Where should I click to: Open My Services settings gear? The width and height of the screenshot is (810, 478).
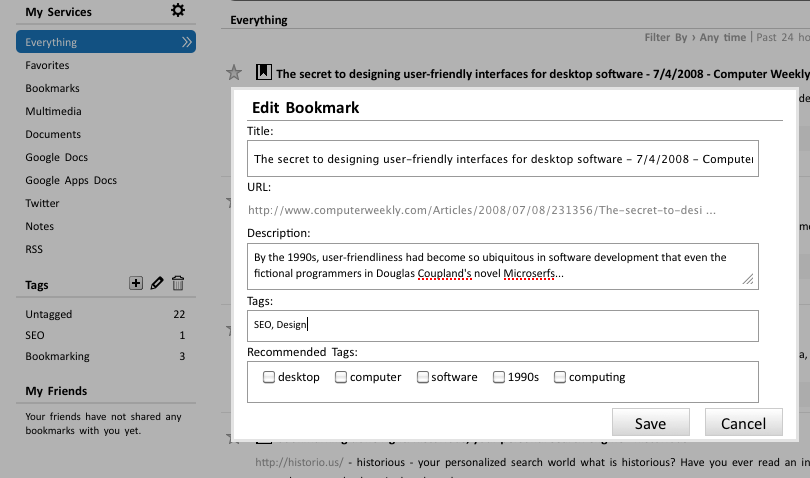pos(178,10)
